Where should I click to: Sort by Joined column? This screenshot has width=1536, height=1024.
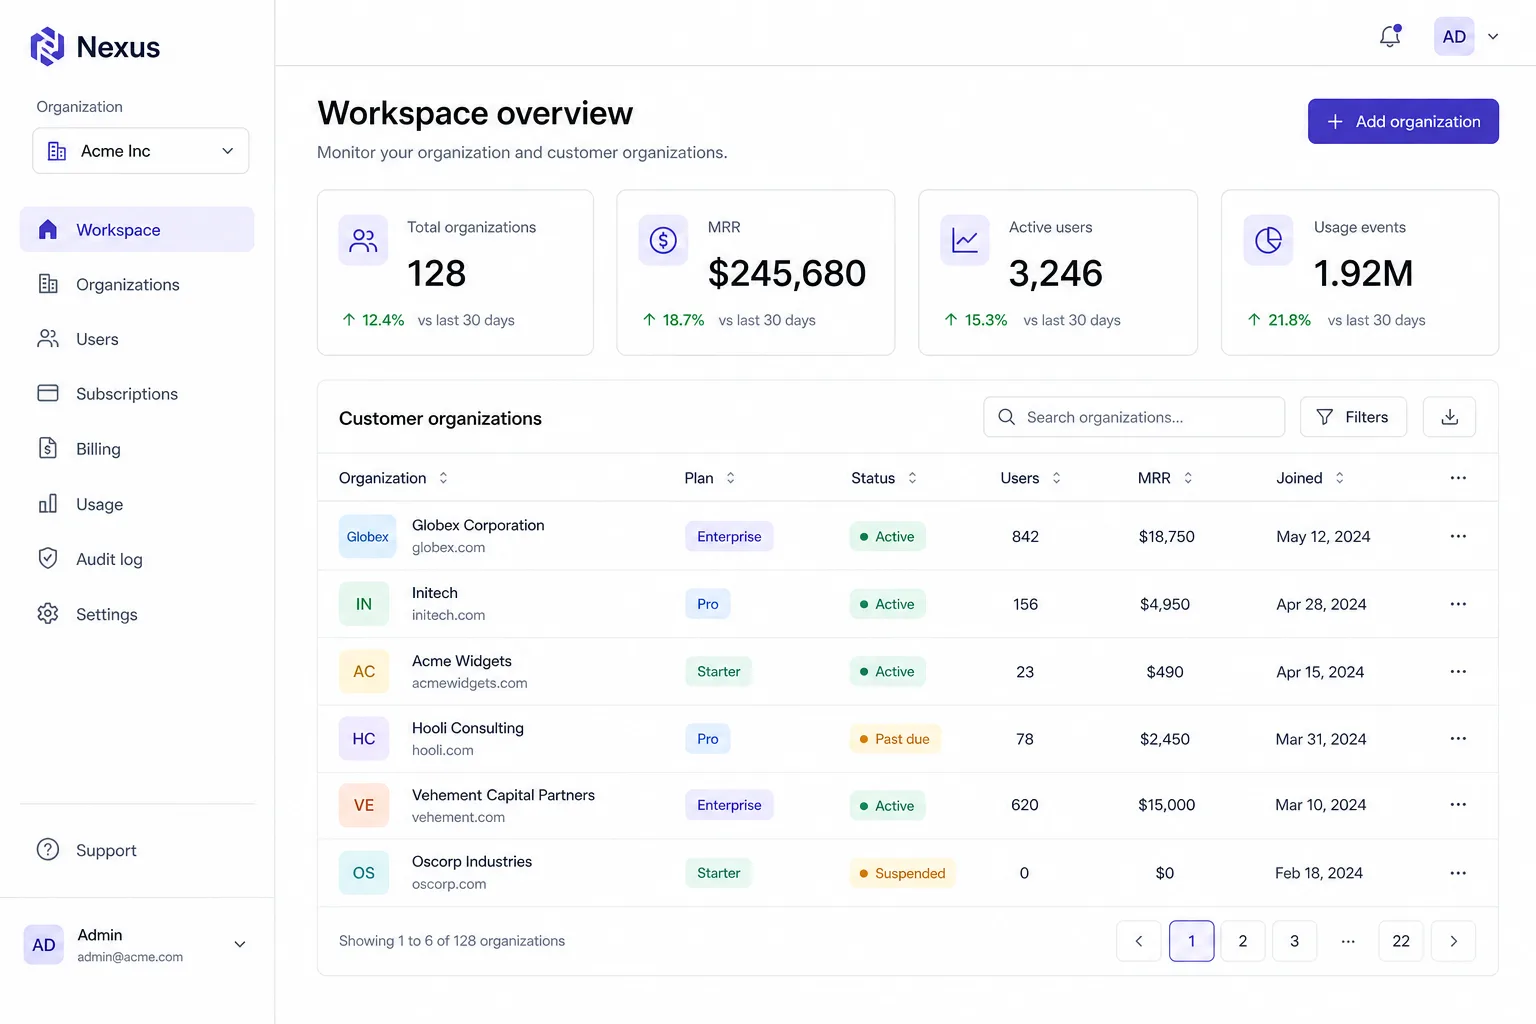1310,478
